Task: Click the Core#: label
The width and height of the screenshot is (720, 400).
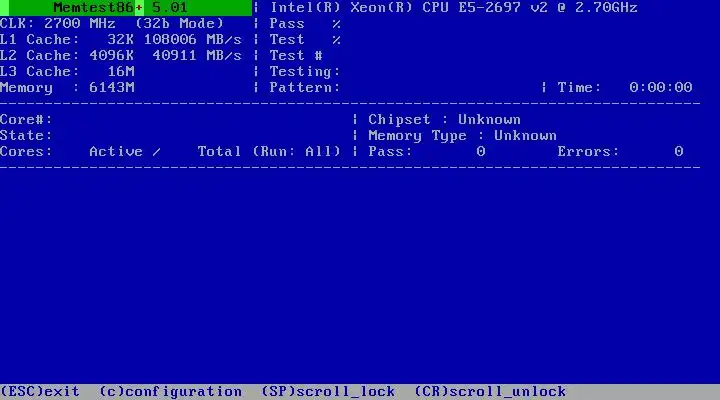Action: coord(26,119)
